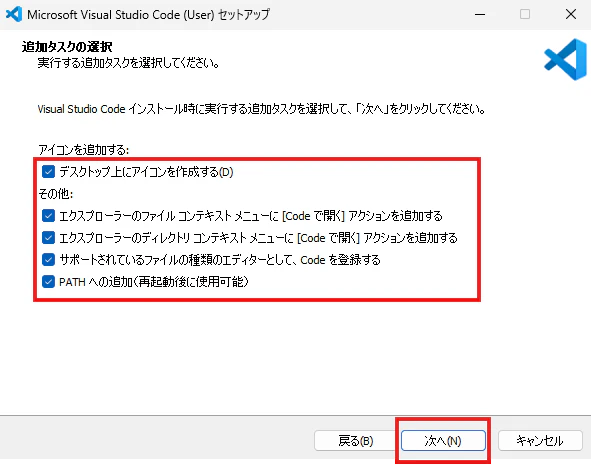Click the その他: label
The height and width of the screenshot is (465, 591).
pos(55,194)
